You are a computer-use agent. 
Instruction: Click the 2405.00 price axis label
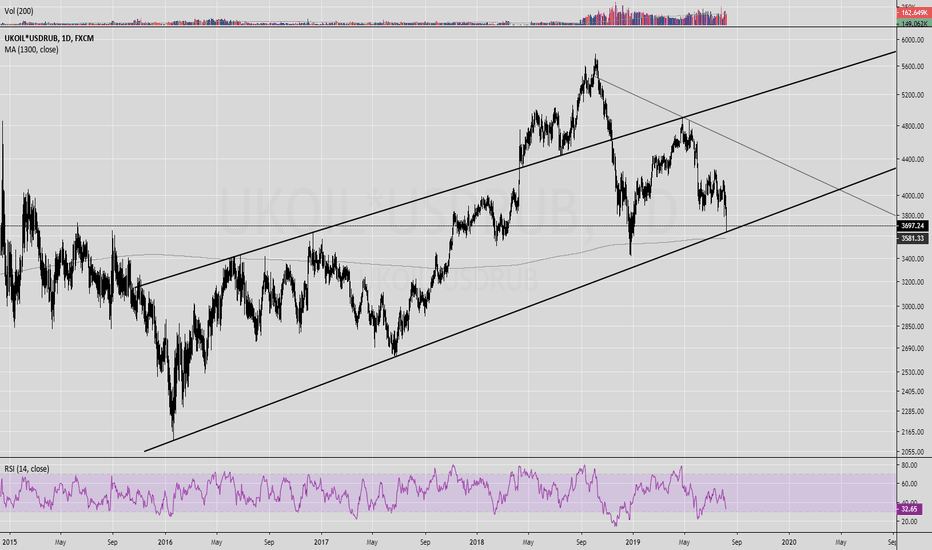[x=912, y=391]
